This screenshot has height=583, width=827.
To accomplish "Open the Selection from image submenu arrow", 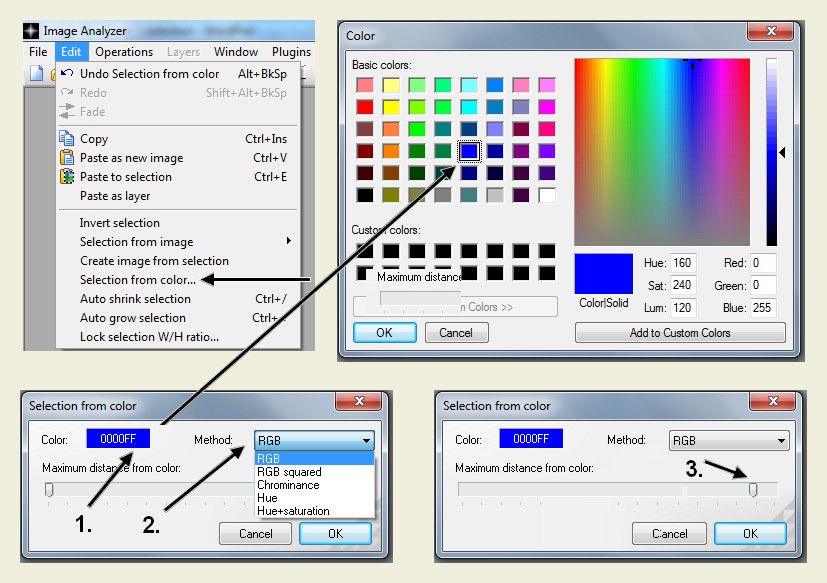I will point(289,241).
